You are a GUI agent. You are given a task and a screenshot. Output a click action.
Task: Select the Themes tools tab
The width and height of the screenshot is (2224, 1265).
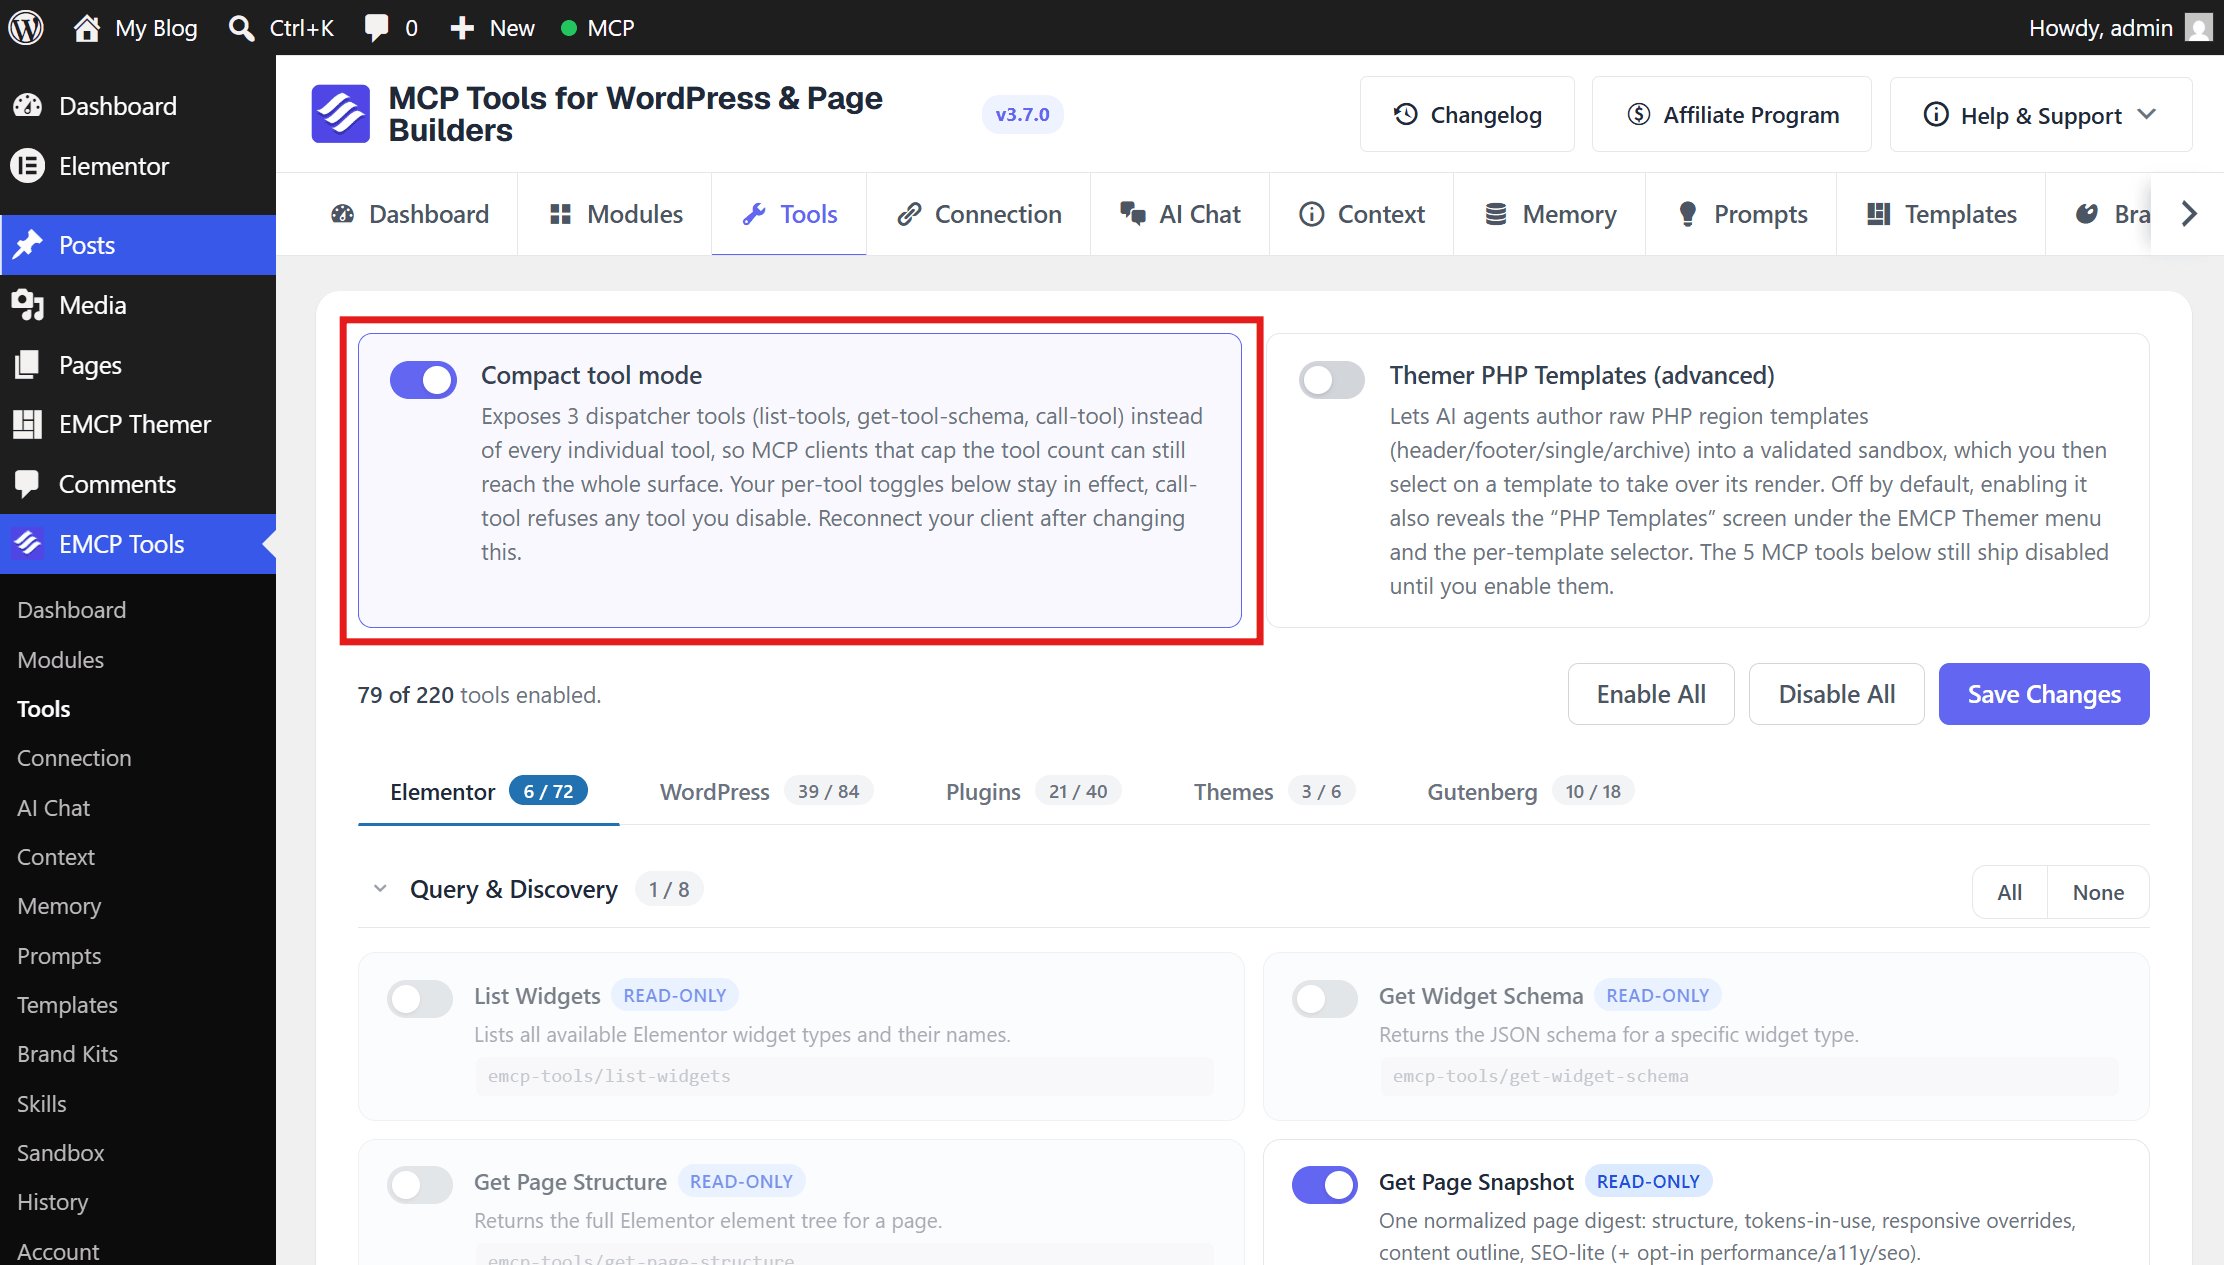pos(1274,792)
